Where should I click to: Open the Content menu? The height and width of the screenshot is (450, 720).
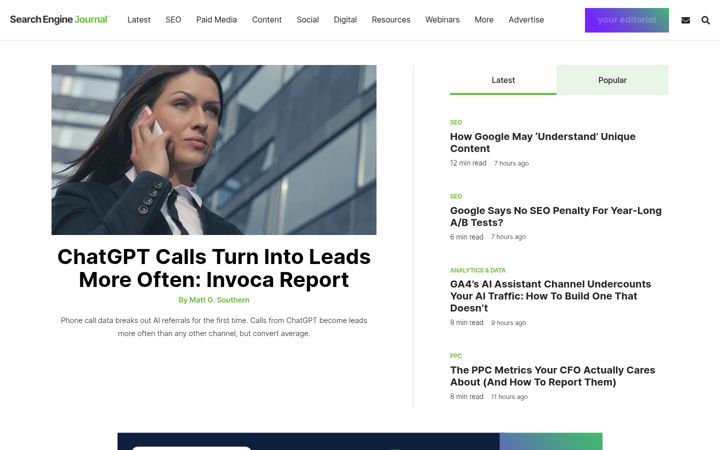267,20
